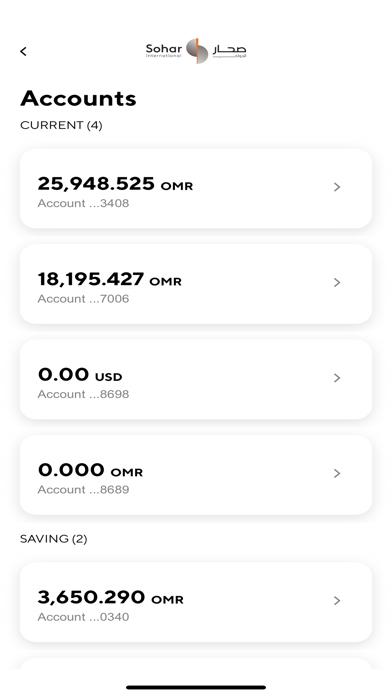The width and height of the screenshot is (392, 696).
Task: Select the 0.00 USD balance
Action: 80,375
